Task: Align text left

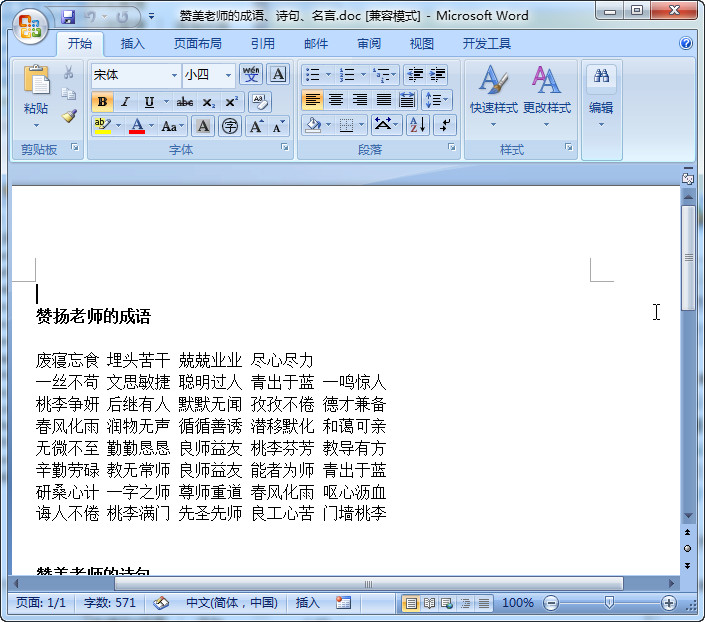Action: (x=312, y=99)
